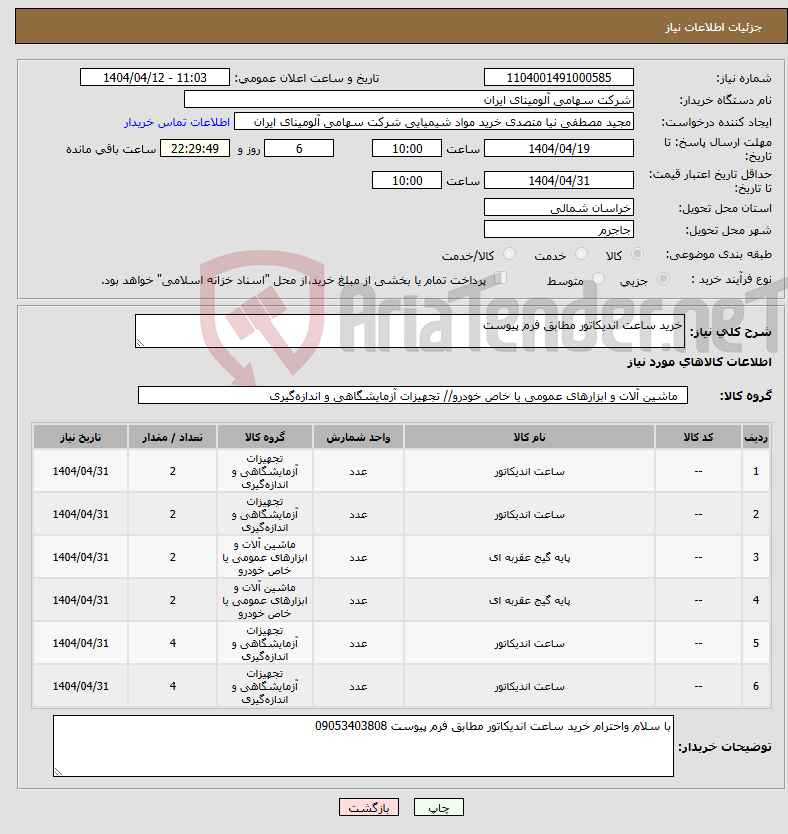Click the توضیحات خریدار buyer notes text area

[x=363, y=746]
